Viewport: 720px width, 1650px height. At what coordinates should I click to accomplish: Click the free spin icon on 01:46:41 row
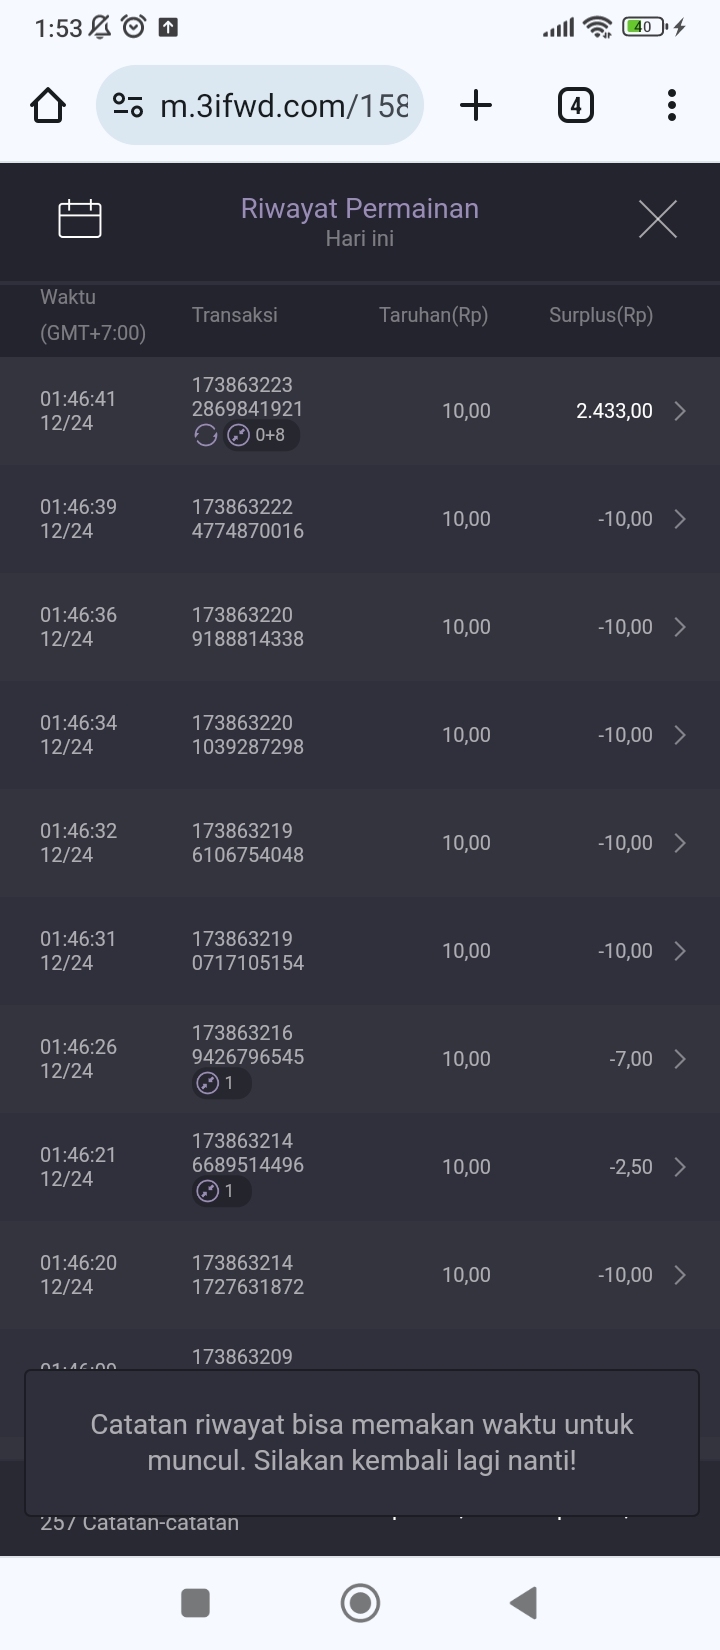point(206,435)
